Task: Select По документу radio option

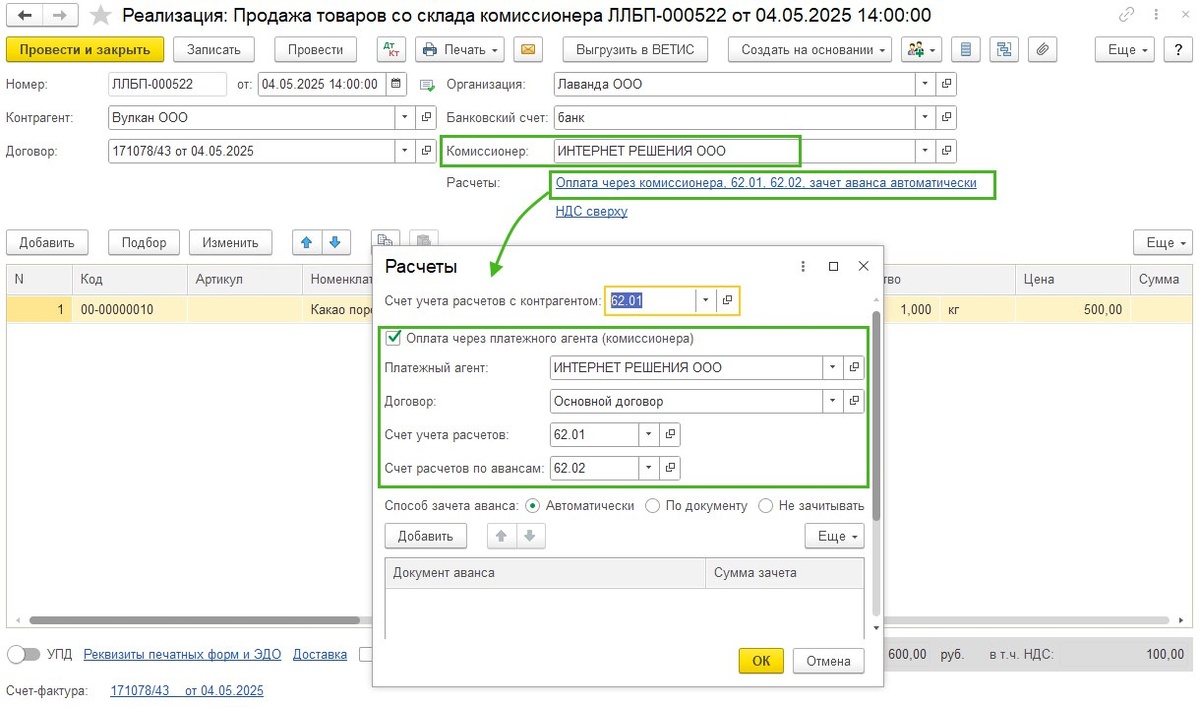Action: [x=652, y=506]
